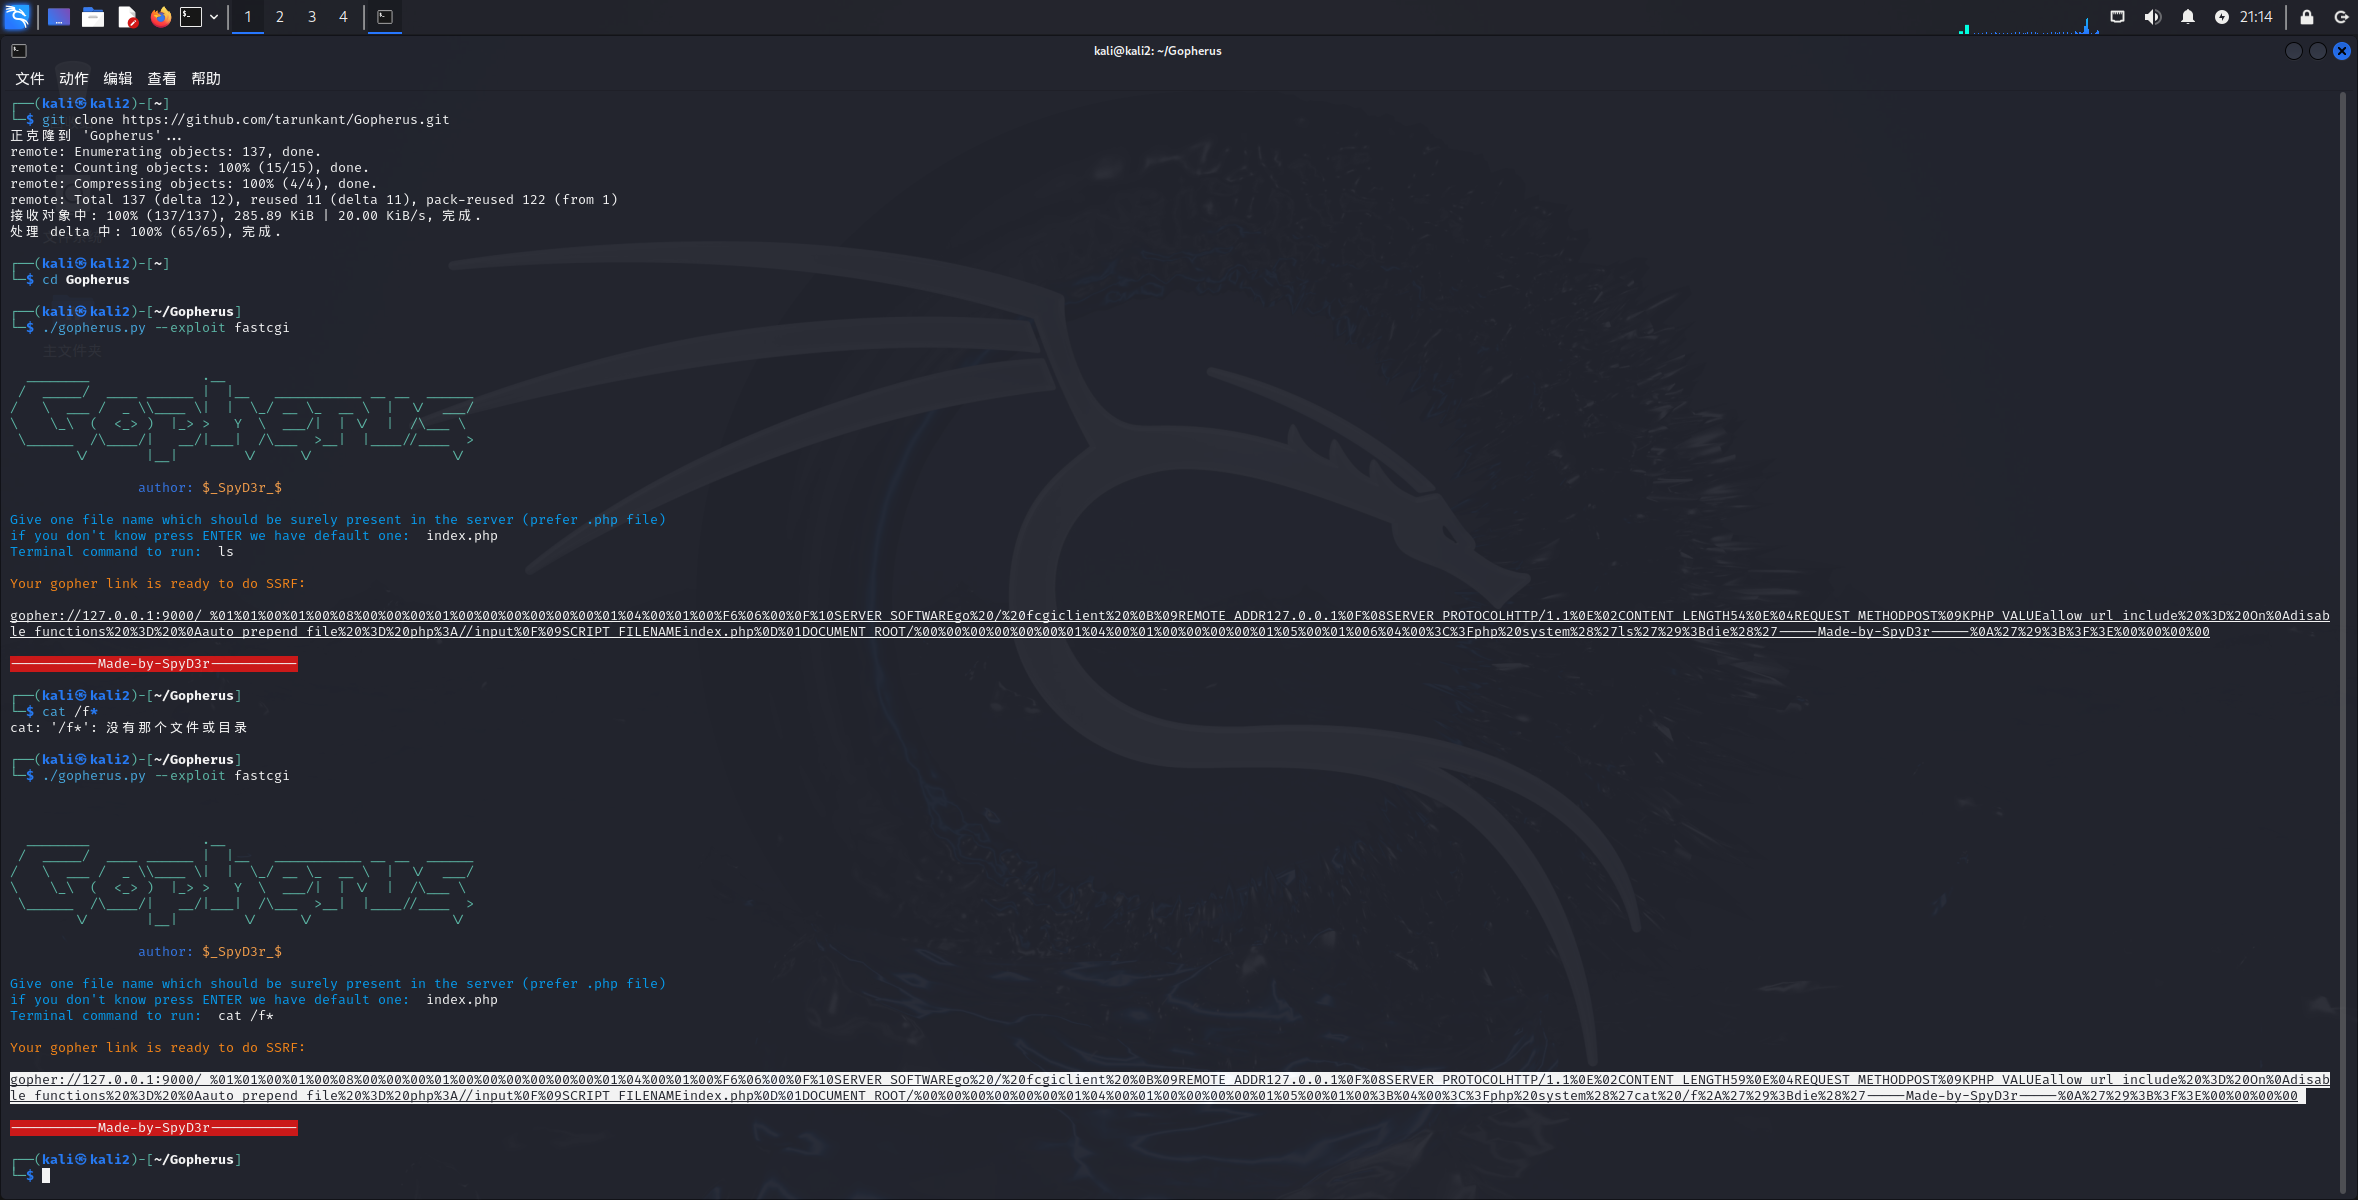Click the show desktop panel icon
2358x1200 pixels.
coord(59,17)
